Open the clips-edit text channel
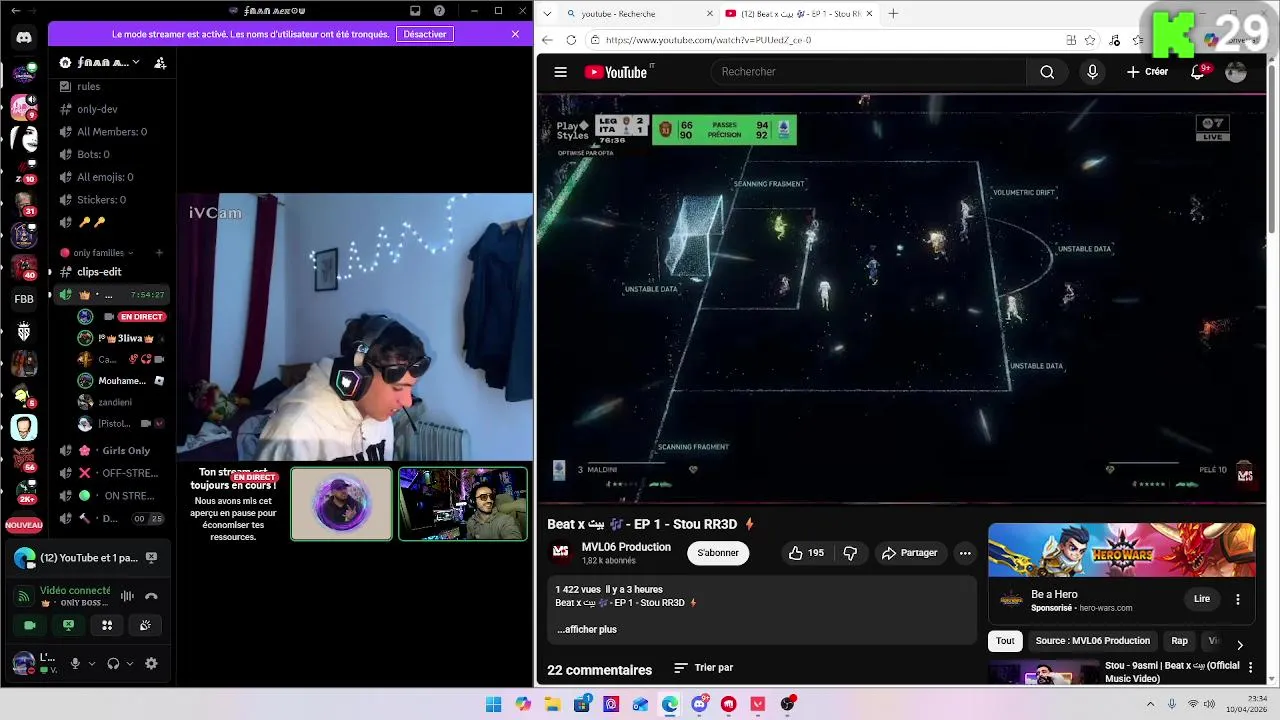Image resolution: width=1280 pixels, height=720 pixels. pyautogui.click(x=99, y=272)
